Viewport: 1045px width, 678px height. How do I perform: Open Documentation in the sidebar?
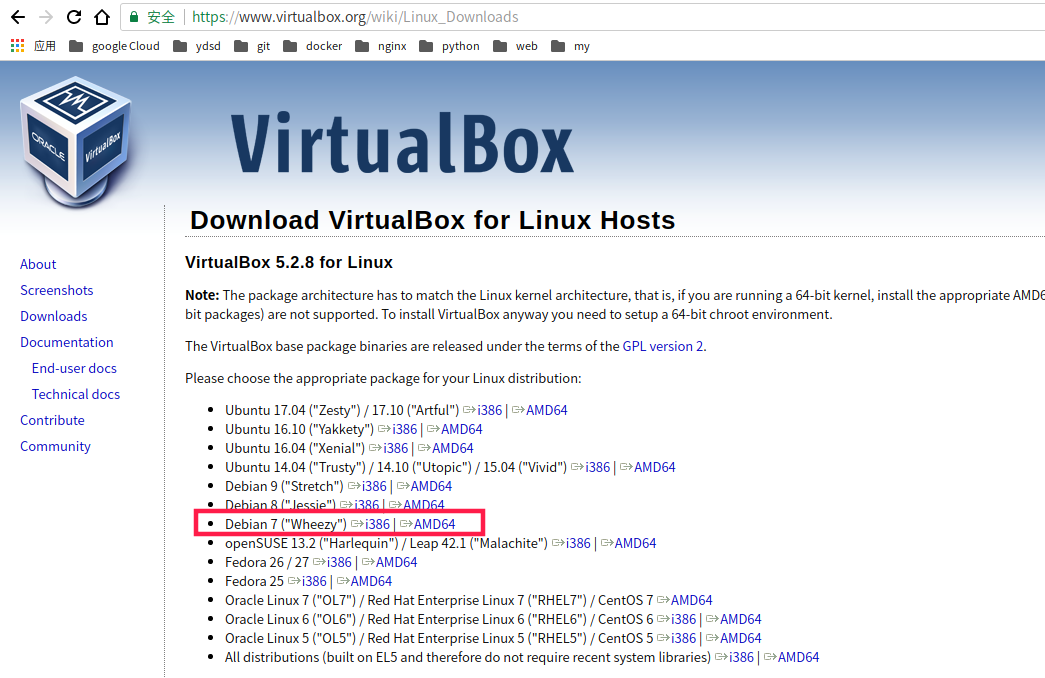coord(67,343)
